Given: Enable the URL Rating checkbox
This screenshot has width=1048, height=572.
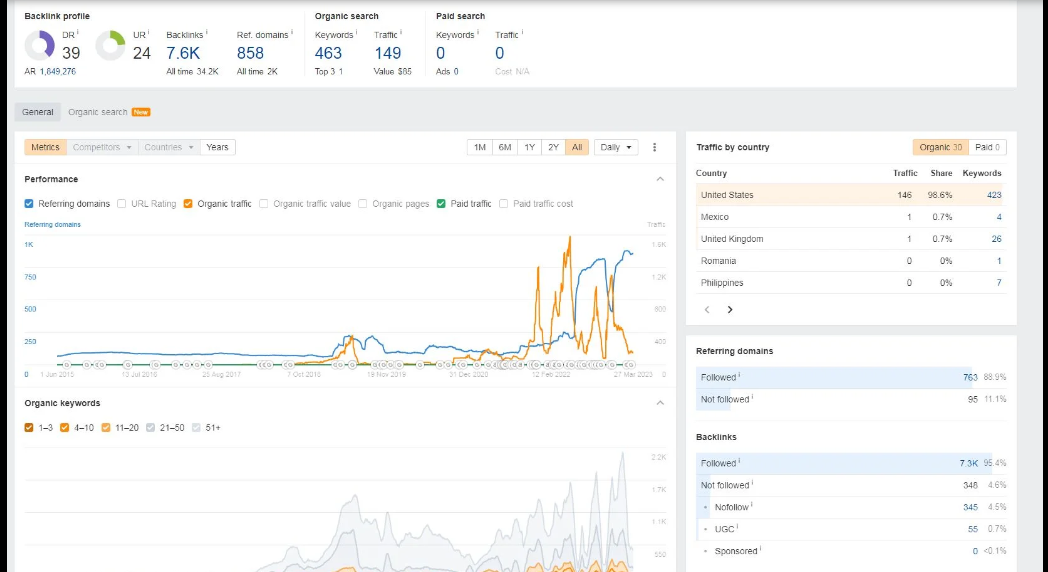Looking at the screenshot, I should tap(122, 204).
